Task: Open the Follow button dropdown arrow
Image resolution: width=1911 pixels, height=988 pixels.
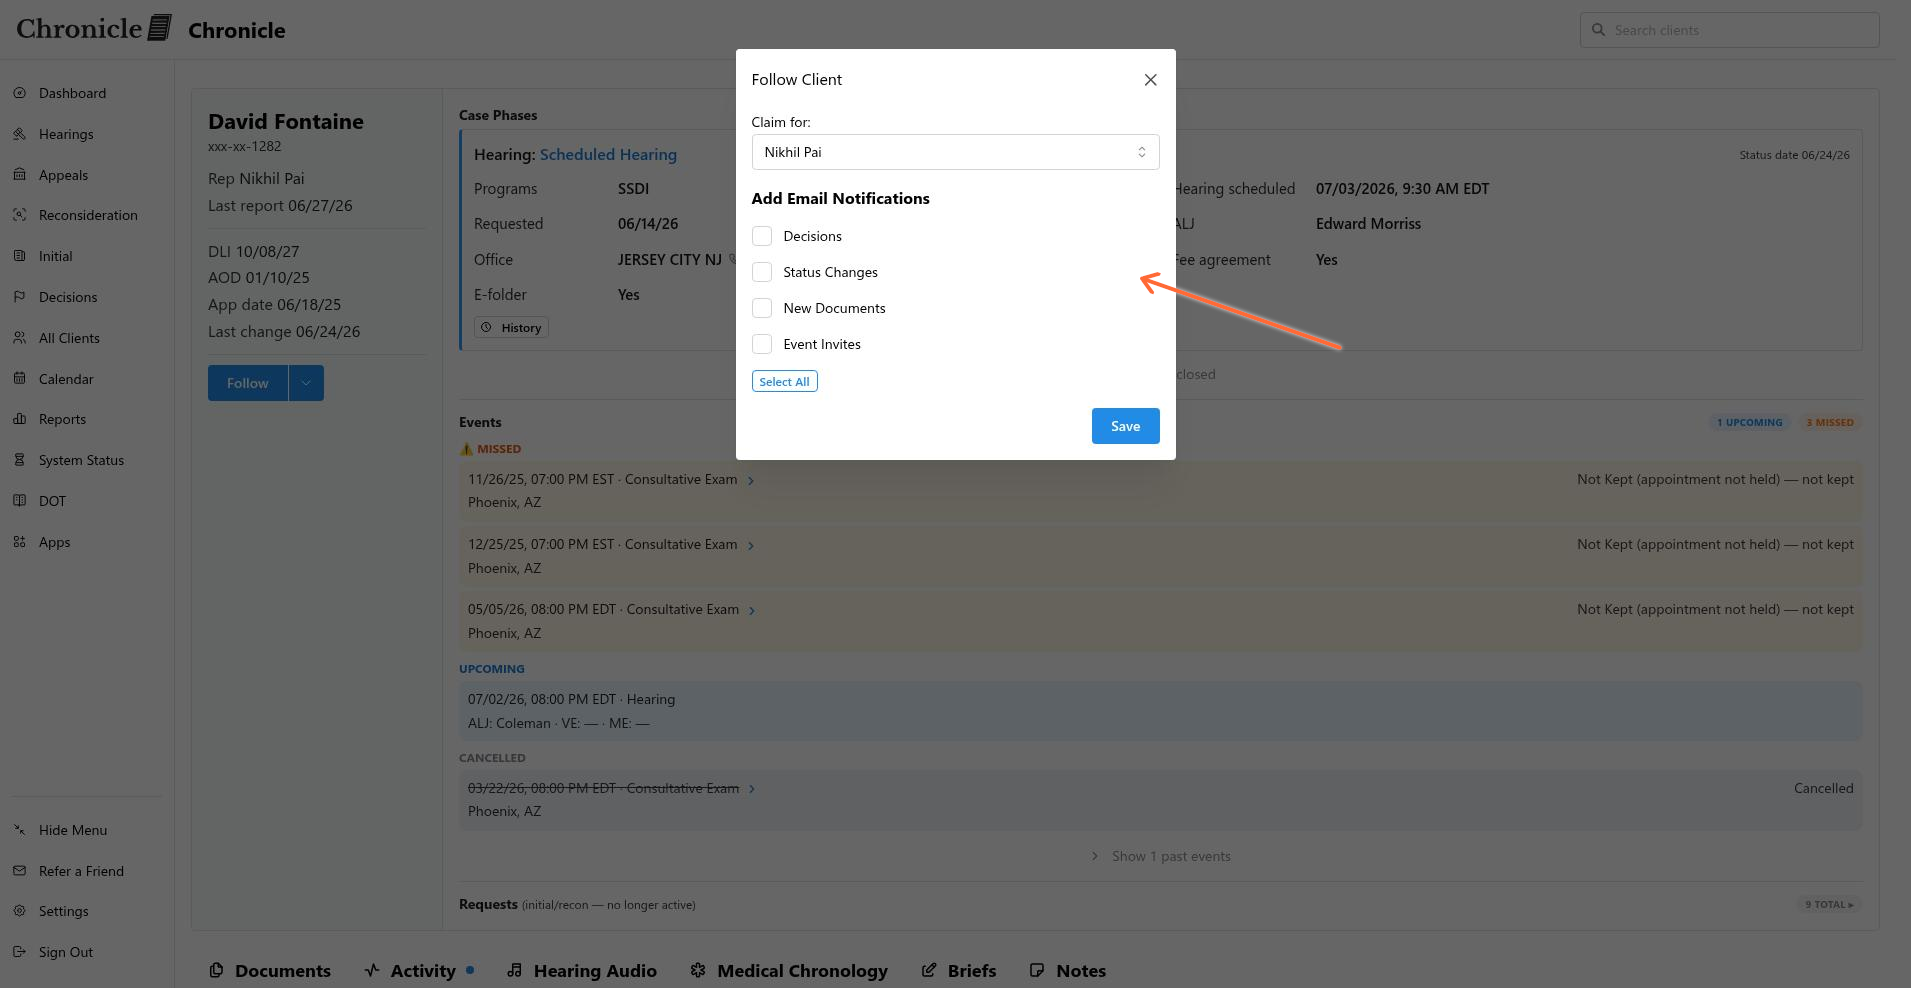Action: click(306, 383)
